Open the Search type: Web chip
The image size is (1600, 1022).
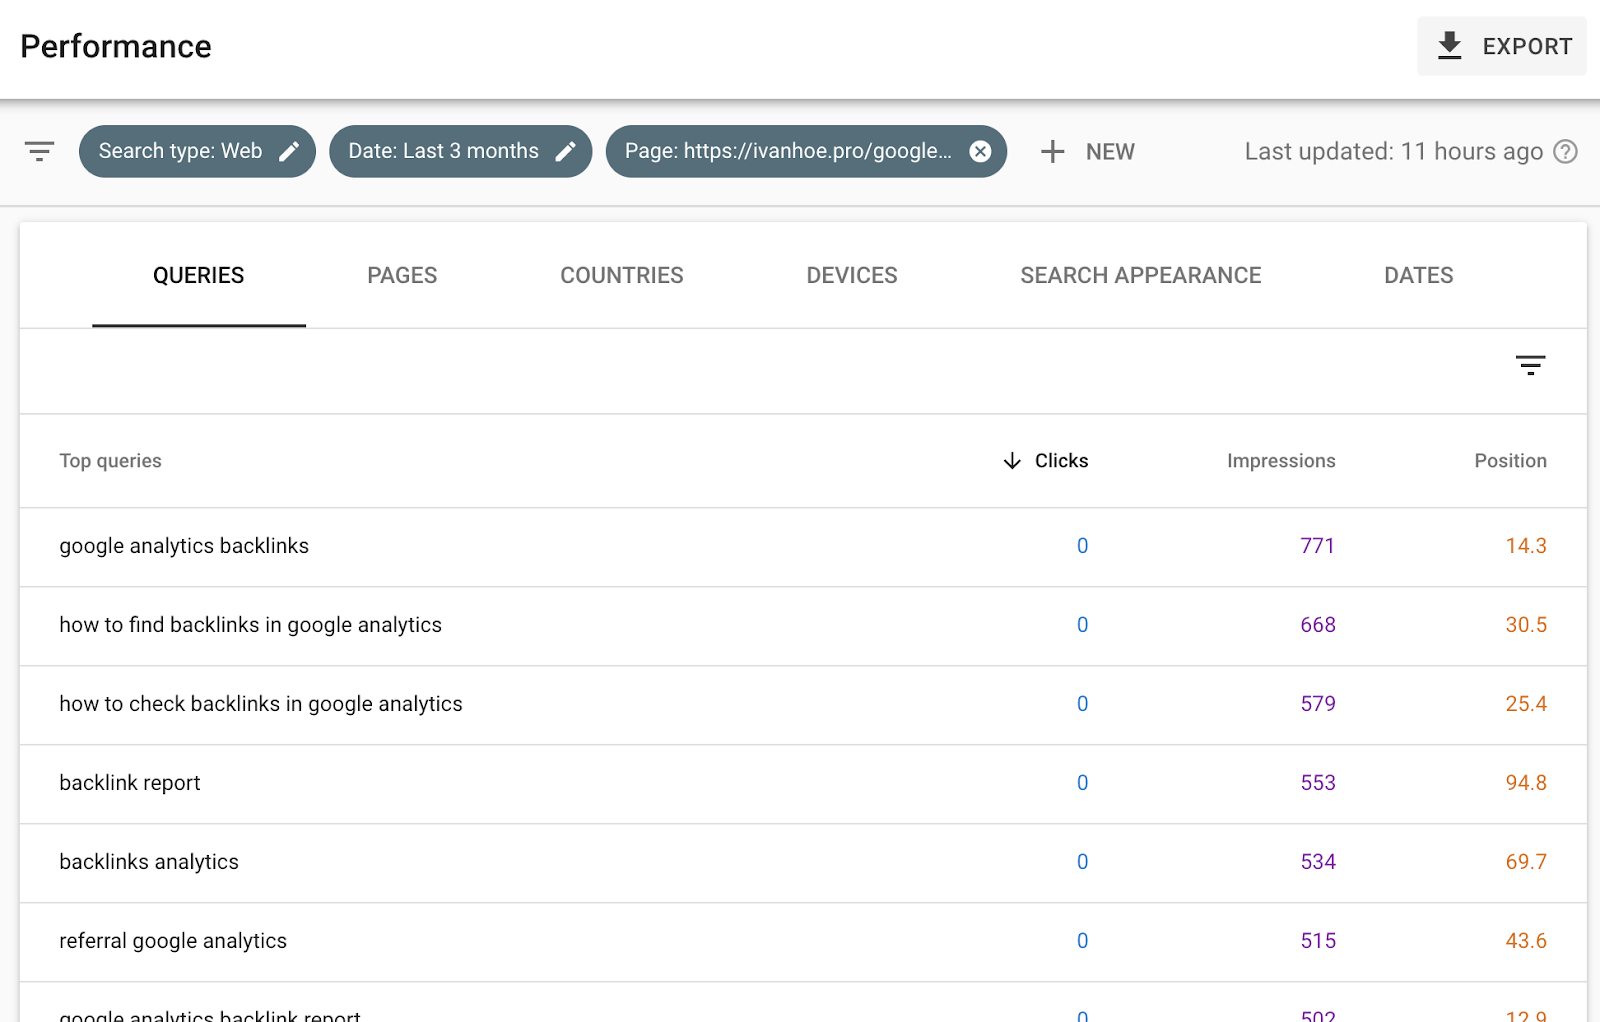point(180,151)
